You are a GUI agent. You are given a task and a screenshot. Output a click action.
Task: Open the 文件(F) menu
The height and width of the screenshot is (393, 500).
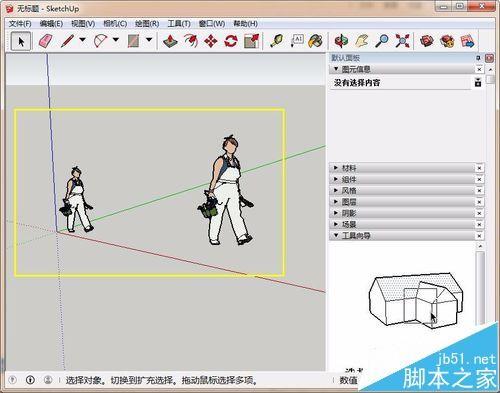[x=20, y=24]
